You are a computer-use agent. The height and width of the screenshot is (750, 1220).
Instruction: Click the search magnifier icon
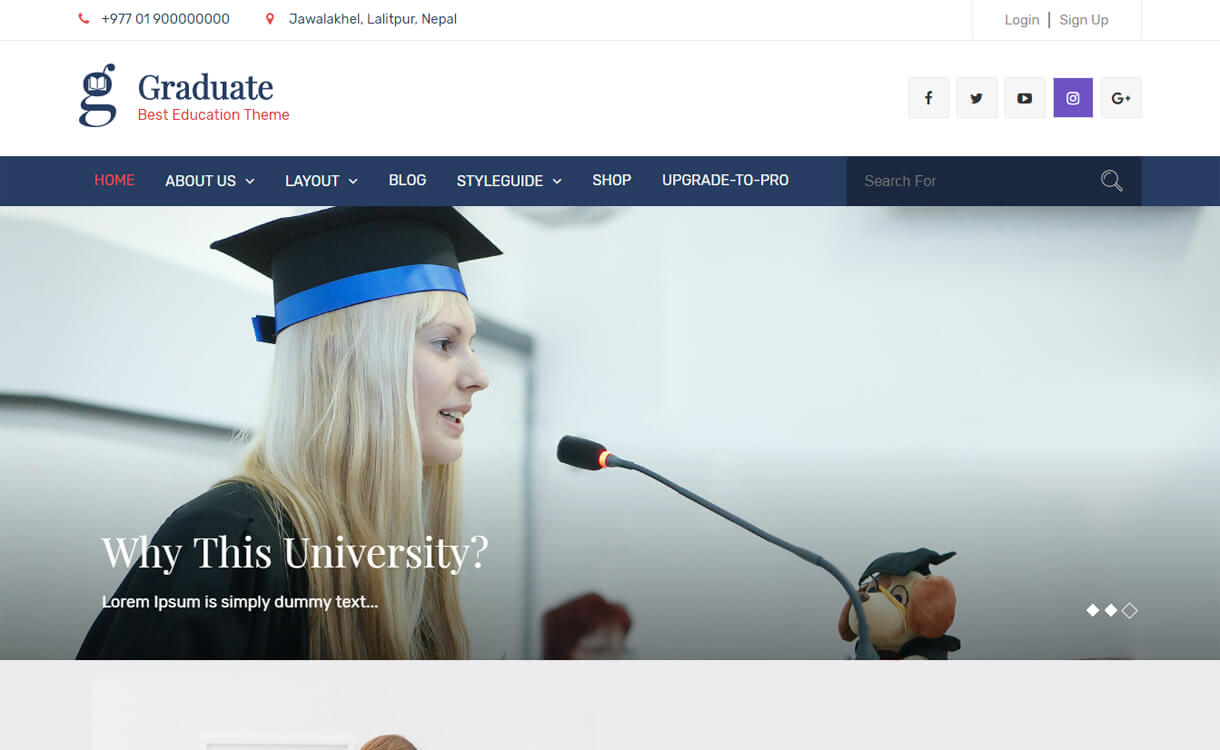tap(1111, 181)
